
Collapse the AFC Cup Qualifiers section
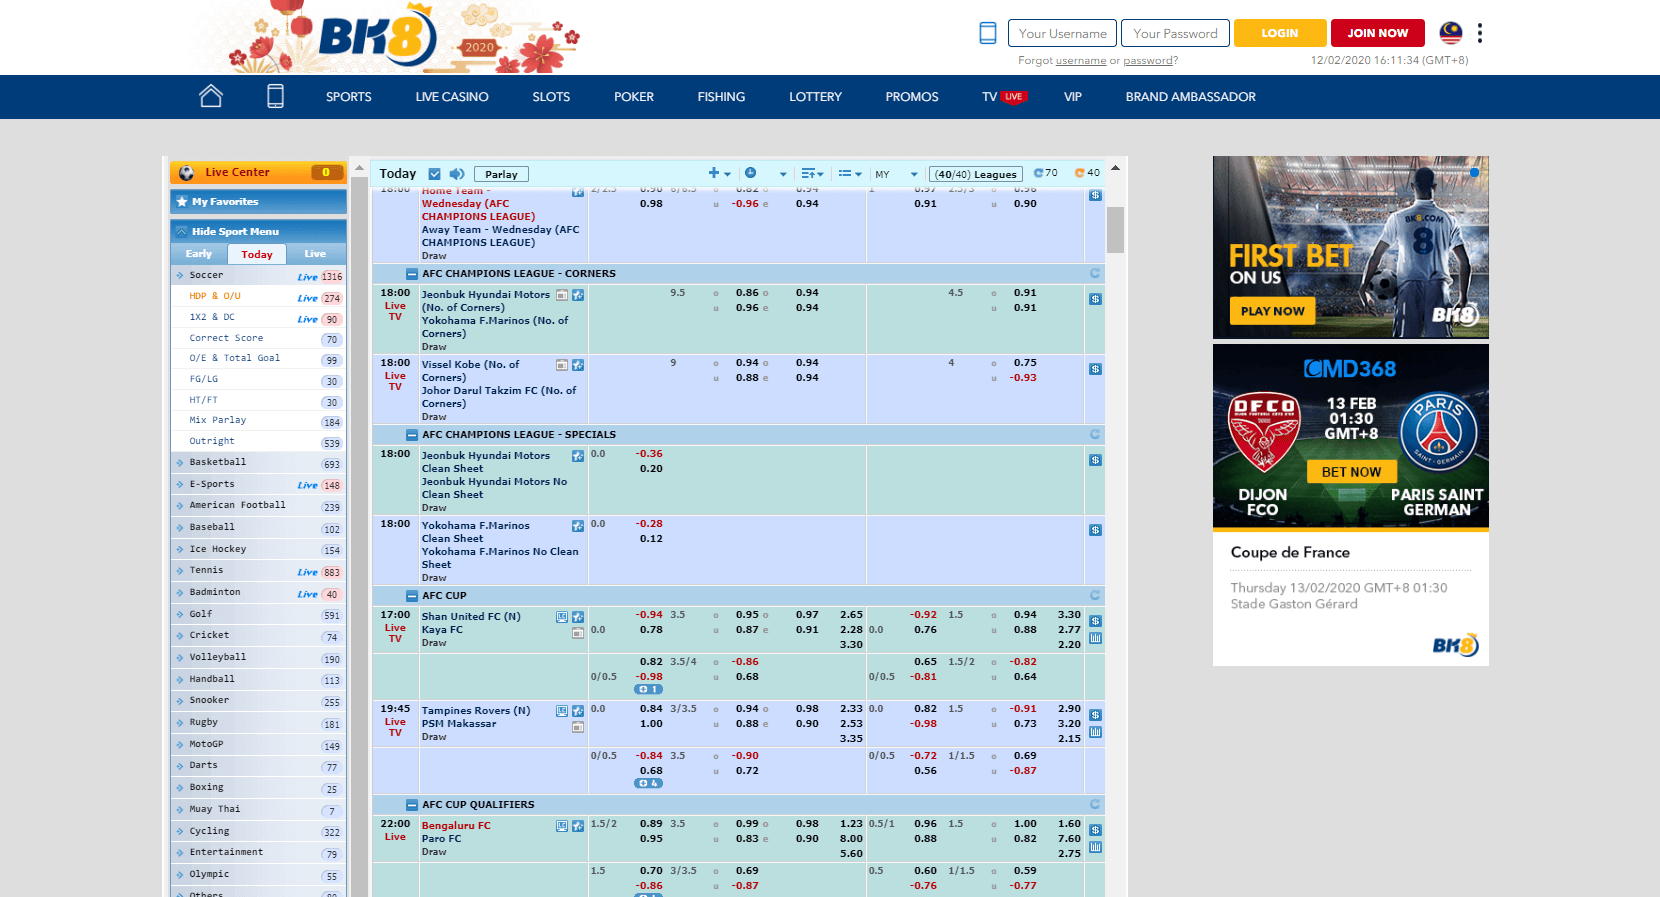click(x=412, y=805)
